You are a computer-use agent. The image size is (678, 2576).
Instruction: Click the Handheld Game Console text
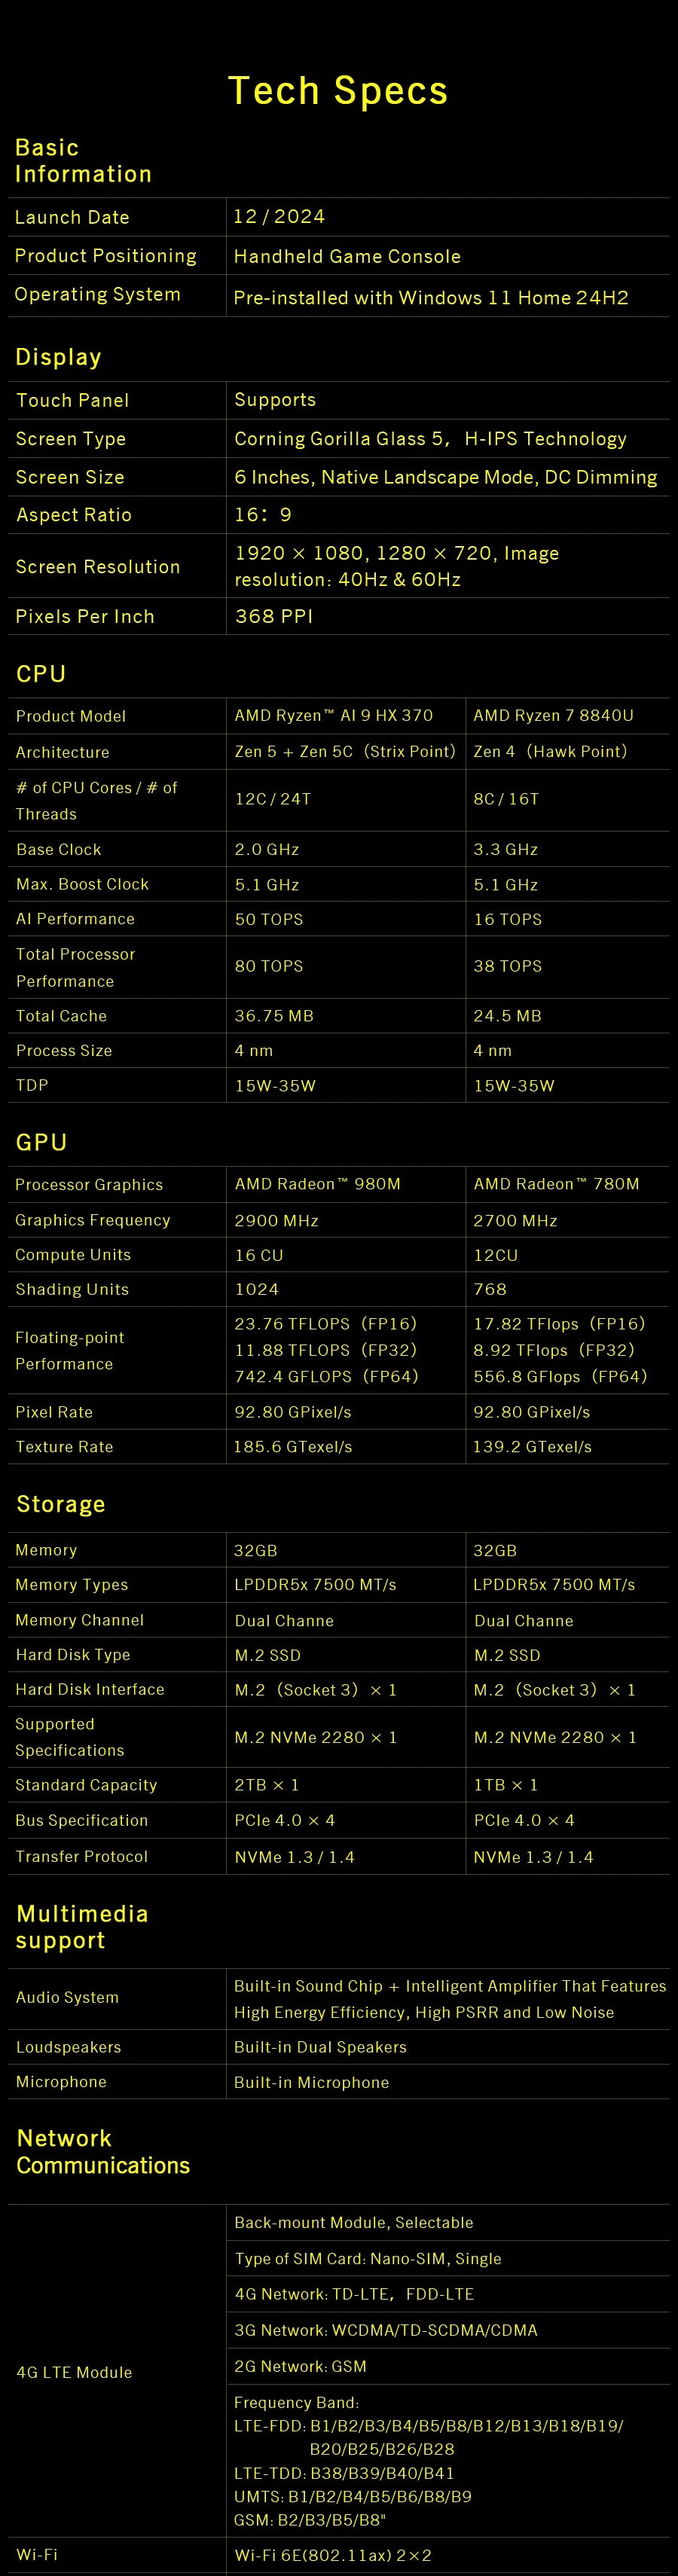[x=347, y=256]
